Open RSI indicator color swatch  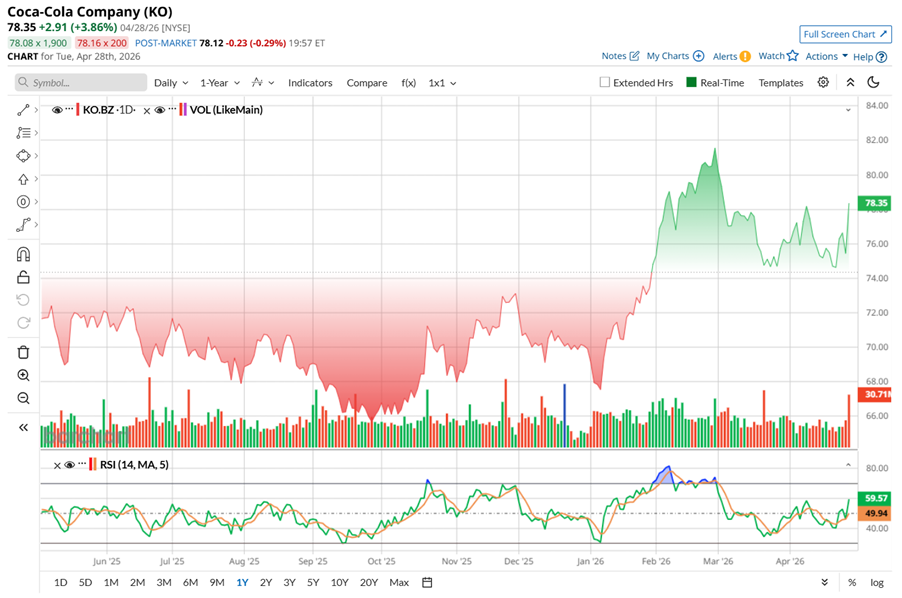93,465
